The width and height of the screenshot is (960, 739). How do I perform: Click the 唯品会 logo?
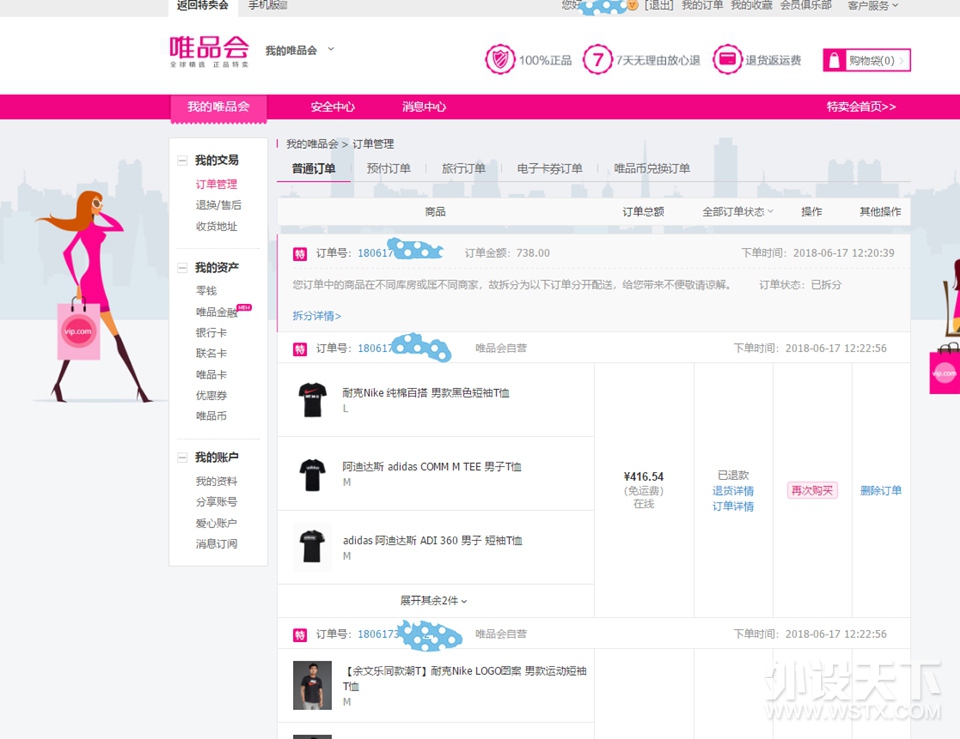[208, 50]
